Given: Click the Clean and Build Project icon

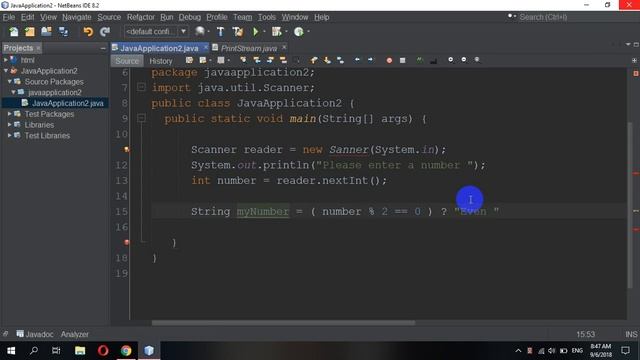Looking at the screenshot, I should (238, 31).
